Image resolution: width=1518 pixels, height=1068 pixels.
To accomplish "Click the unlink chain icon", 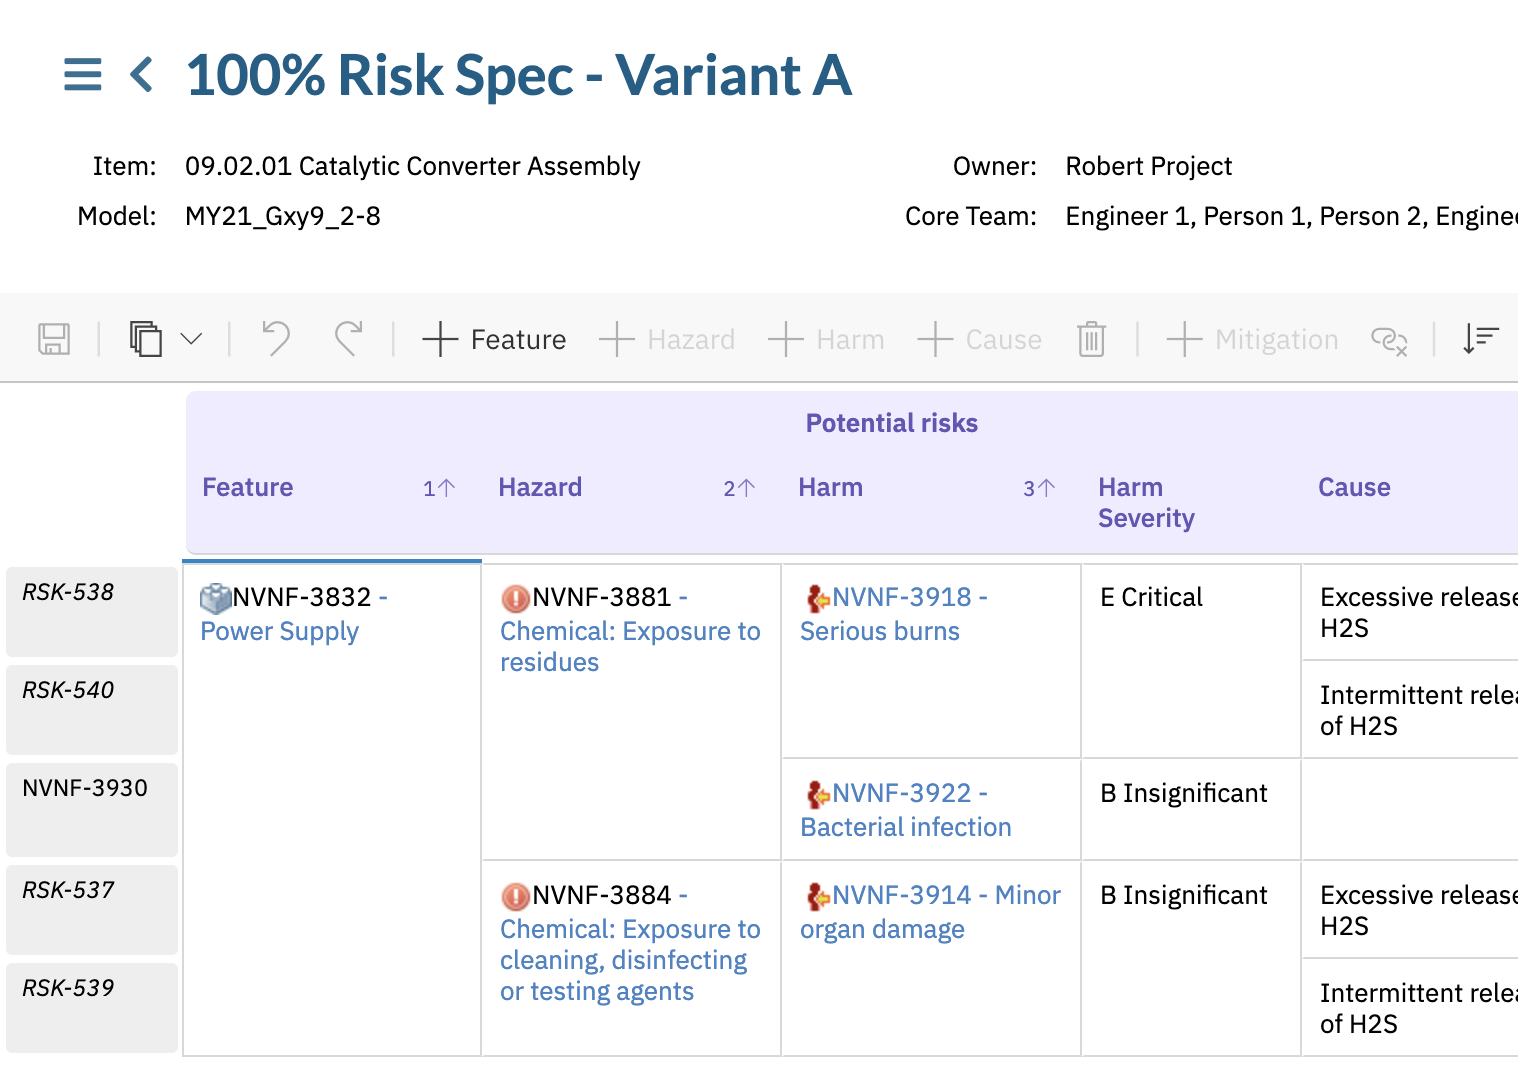I will pyautogui.click(x=1389, y=341).
